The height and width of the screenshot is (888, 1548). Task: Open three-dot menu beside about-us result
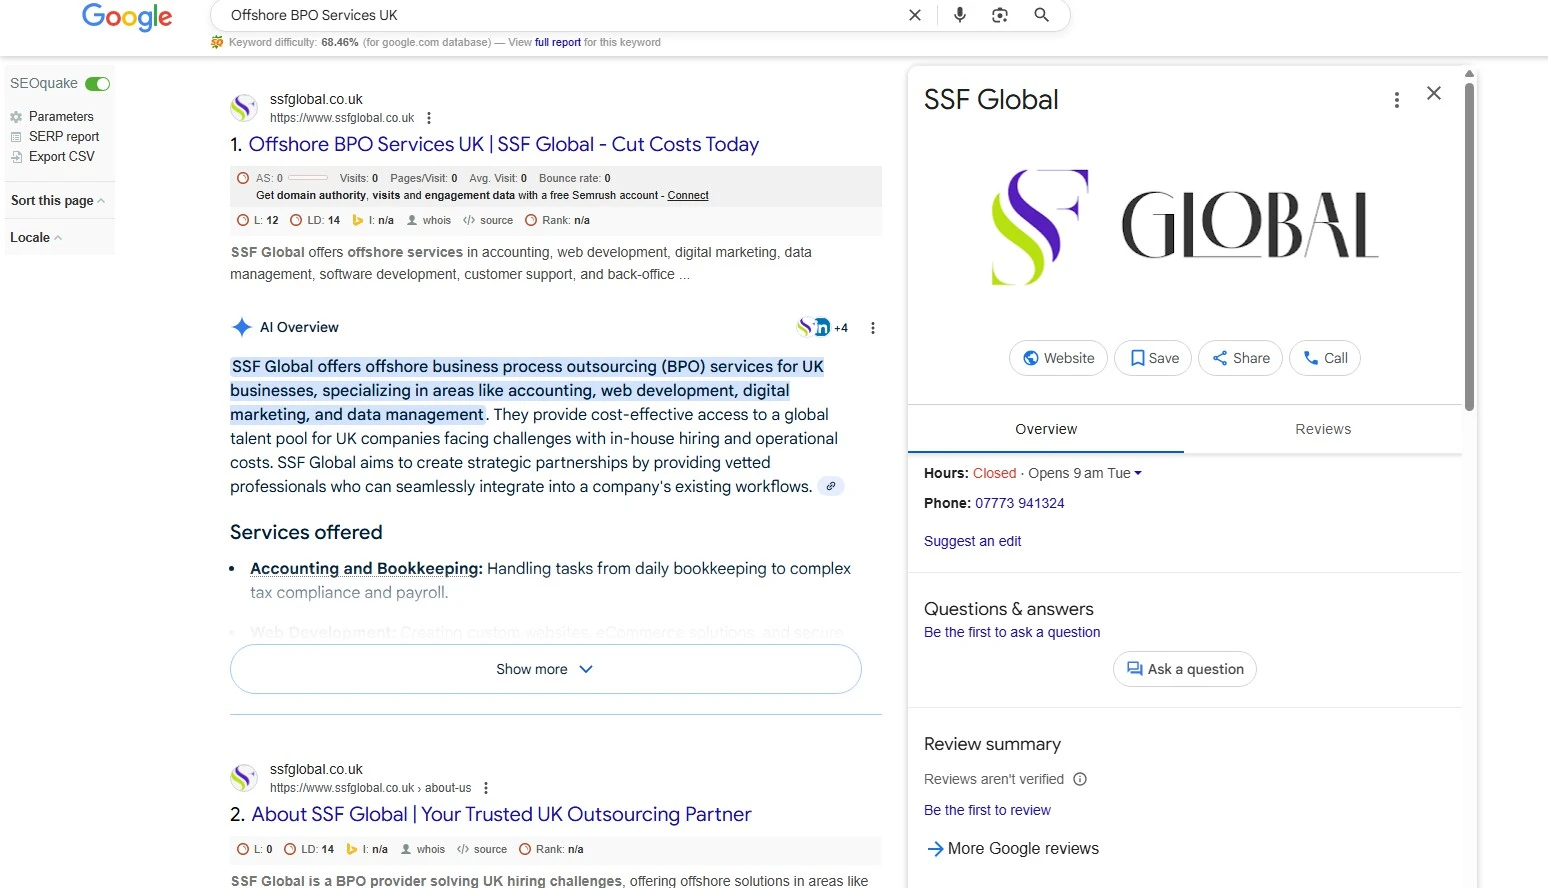[x=486, y=788]
